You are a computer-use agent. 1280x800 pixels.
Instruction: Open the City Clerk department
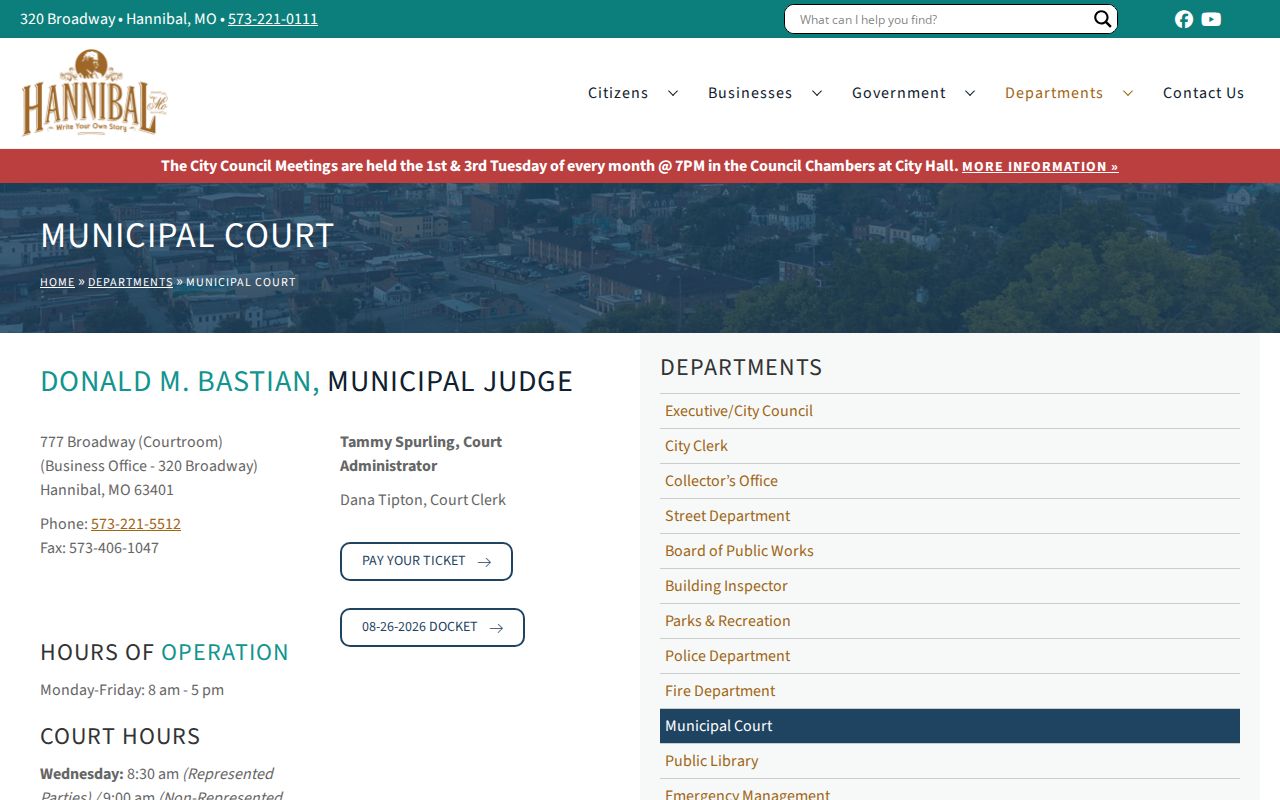click(696, 446)
